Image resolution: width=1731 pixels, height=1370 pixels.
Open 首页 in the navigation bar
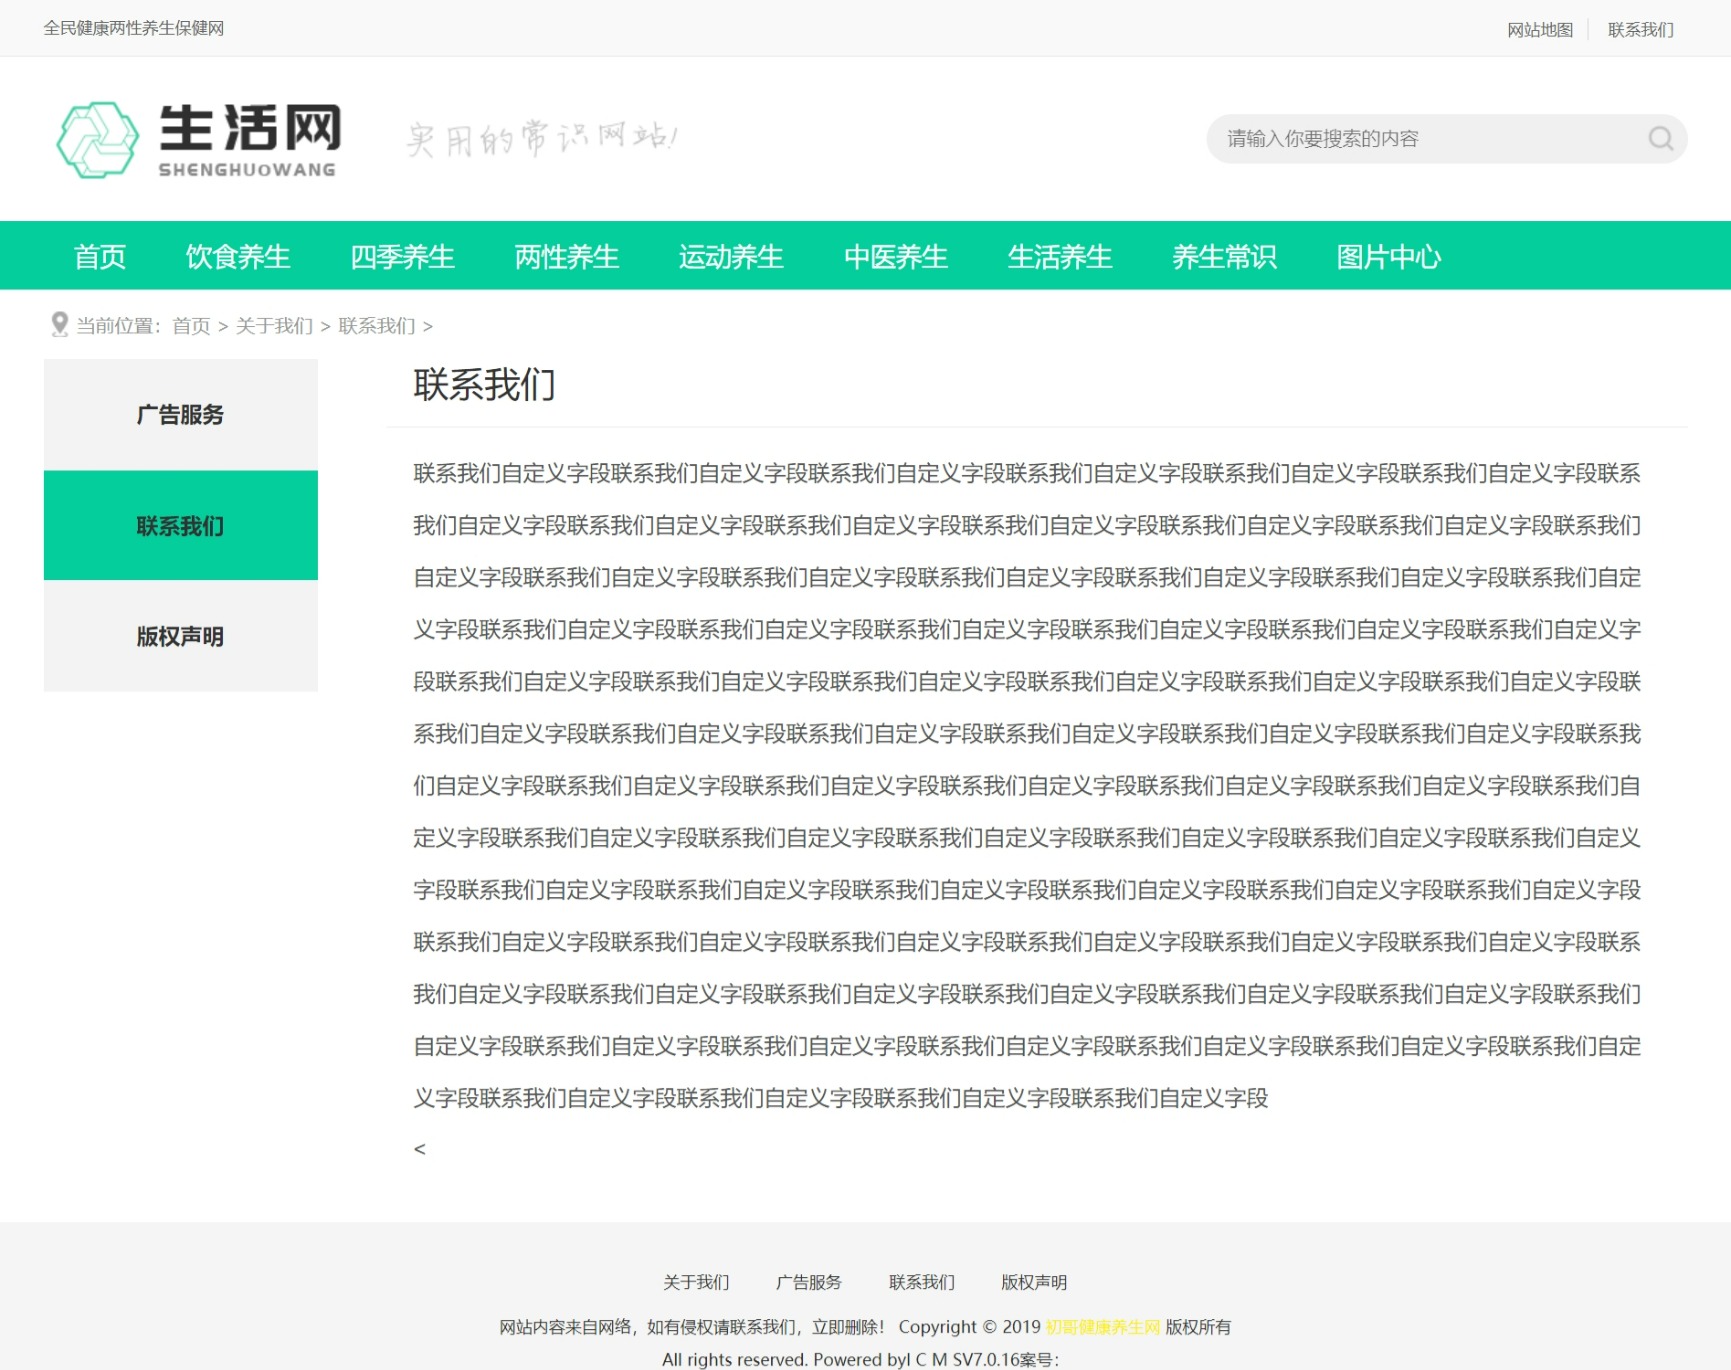(x=100, y=257)
